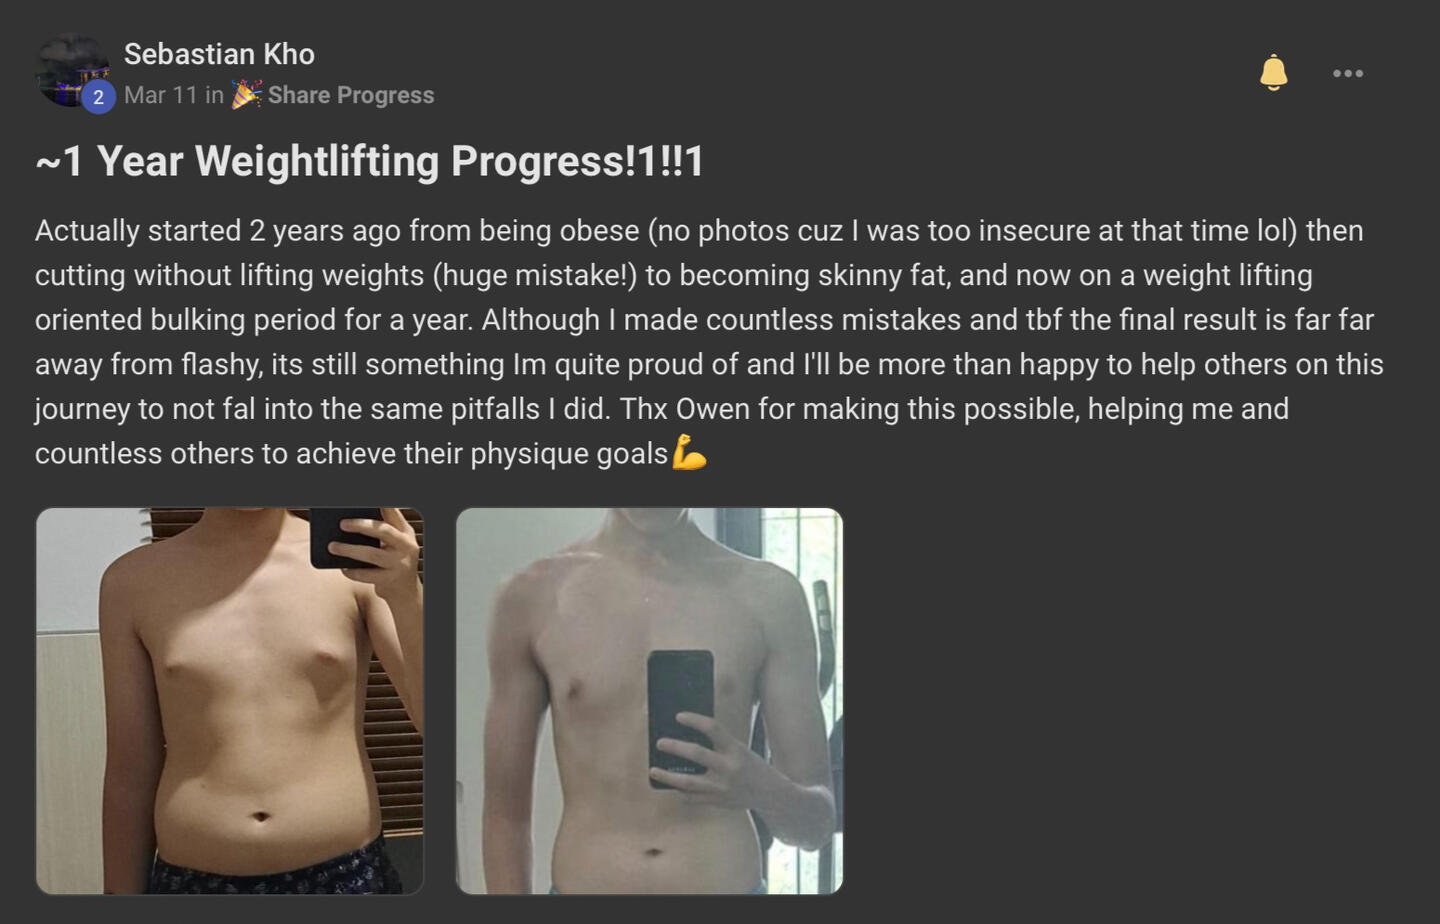Open the three-dot post options menu

click(1348, 73)
